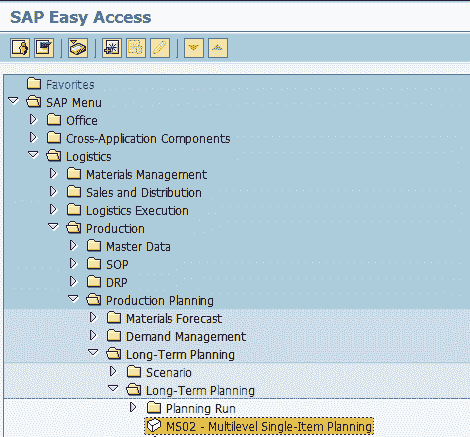
Task: Select the Sales and Distribution label
Action: (144, 192)
